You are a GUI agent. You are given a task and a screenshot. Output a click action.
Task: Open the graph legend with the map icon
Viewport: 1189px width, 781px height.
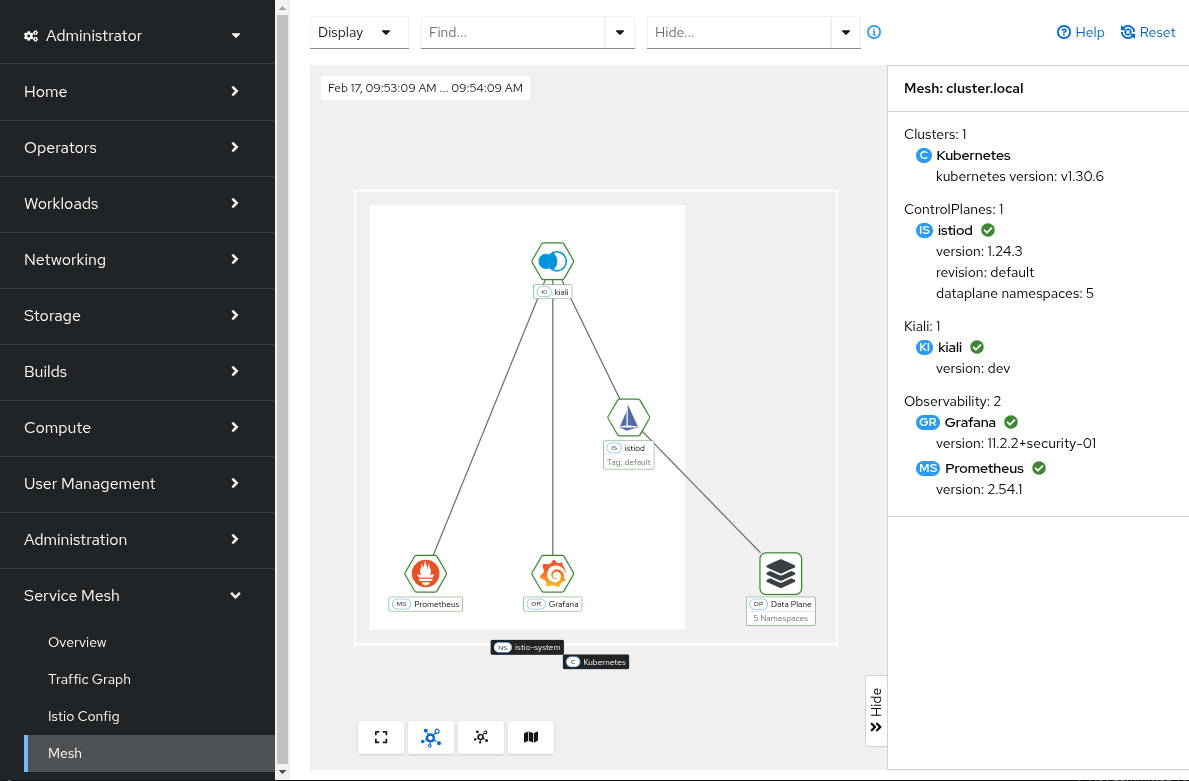pos(530,737)
